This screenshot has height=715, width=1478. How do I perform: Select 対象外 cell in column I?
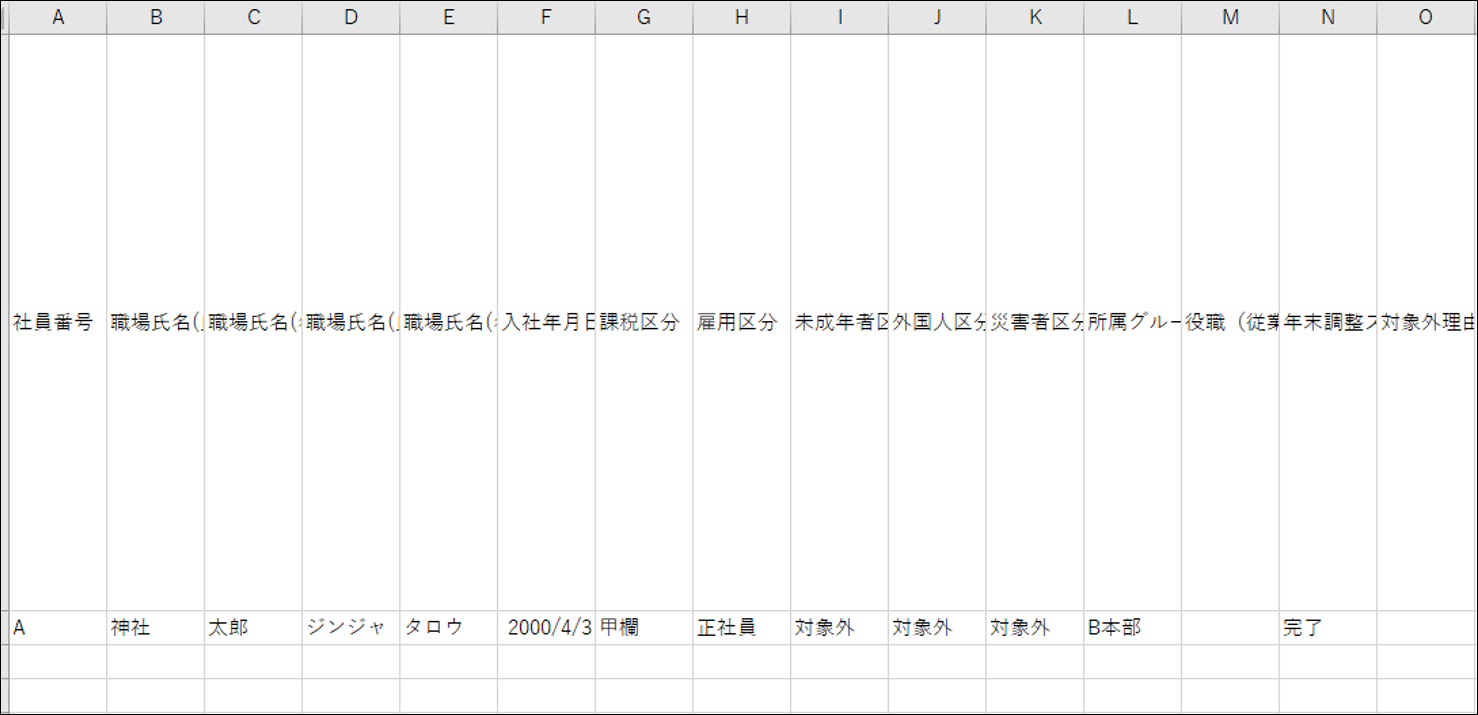(x=839, y=628)
